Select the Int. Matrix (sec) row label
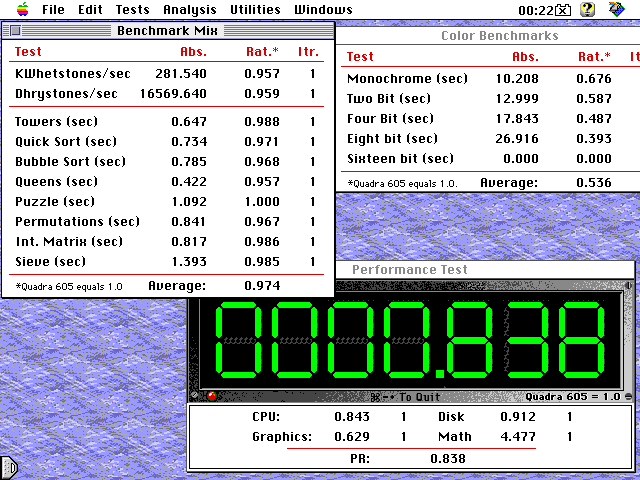 pos(69,242)
